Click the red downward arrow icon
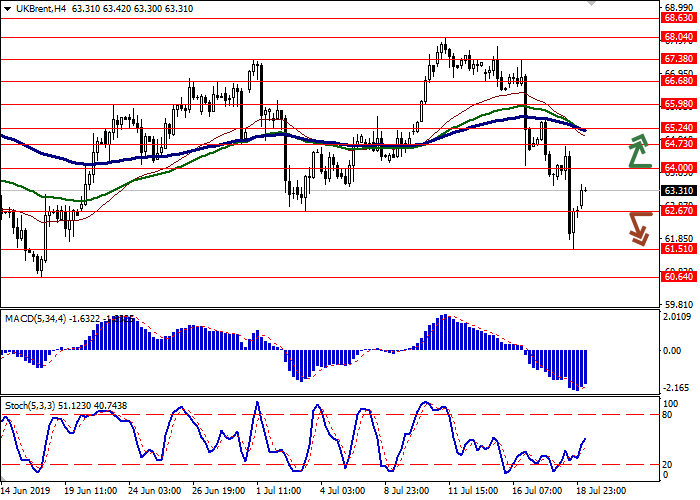This screenshot has height=500, width=700. point(638,226)
